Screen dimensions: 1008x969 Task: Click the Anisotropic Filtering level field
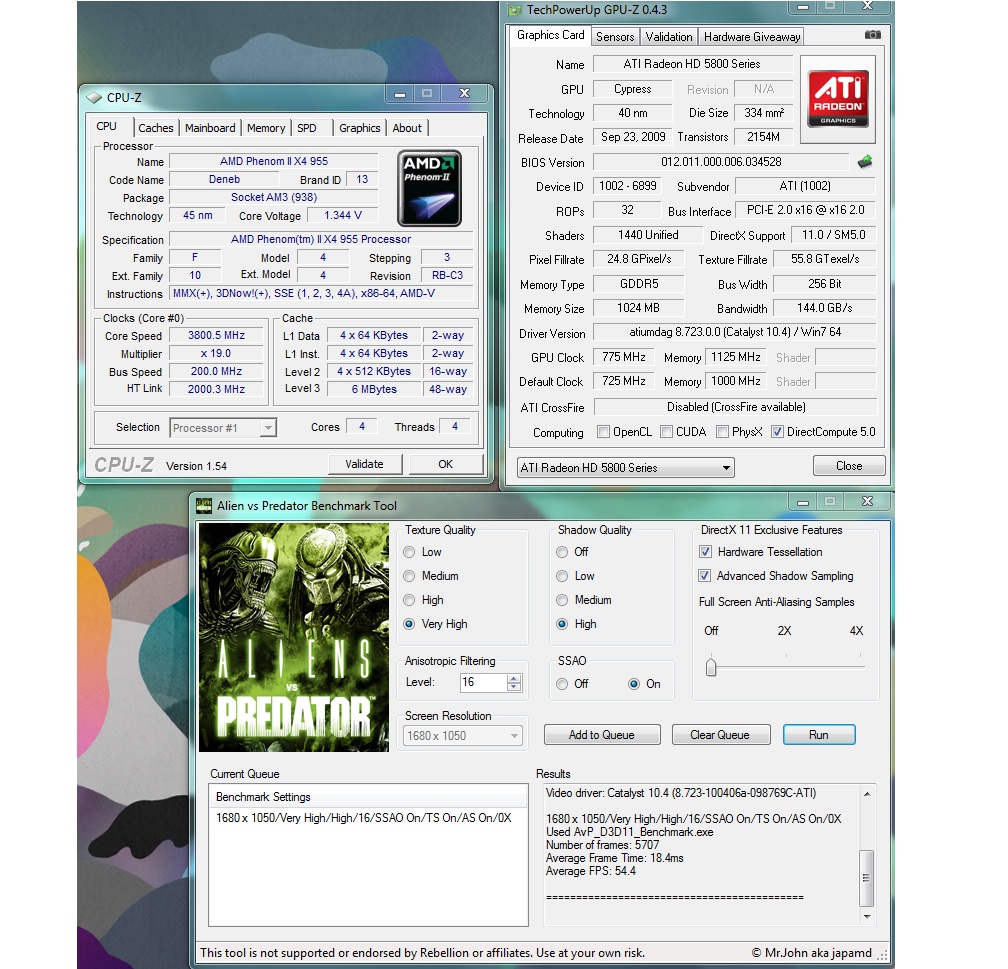coord(483,682)
